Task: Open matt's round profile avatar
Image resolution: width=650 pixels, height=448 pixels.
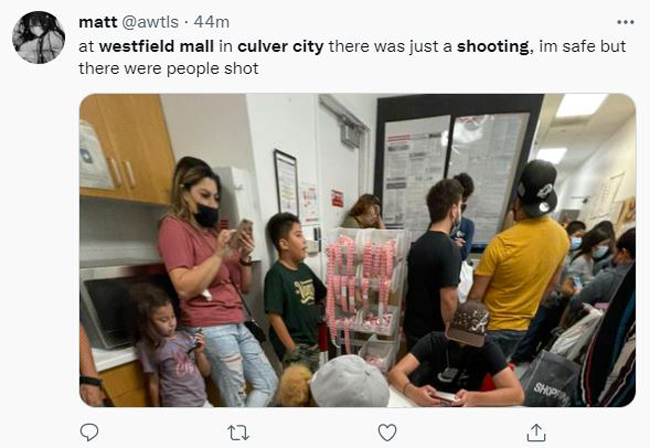Action: 39,37
